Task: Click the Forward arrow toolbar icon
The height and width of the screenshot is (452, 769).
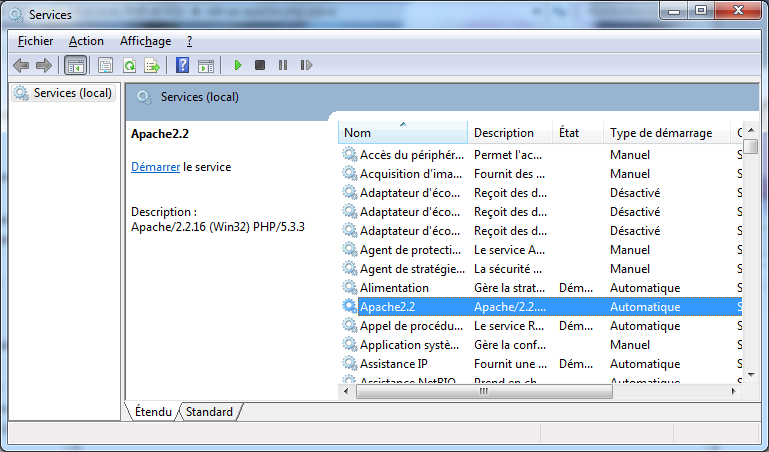Action: [x=44, y=65]
